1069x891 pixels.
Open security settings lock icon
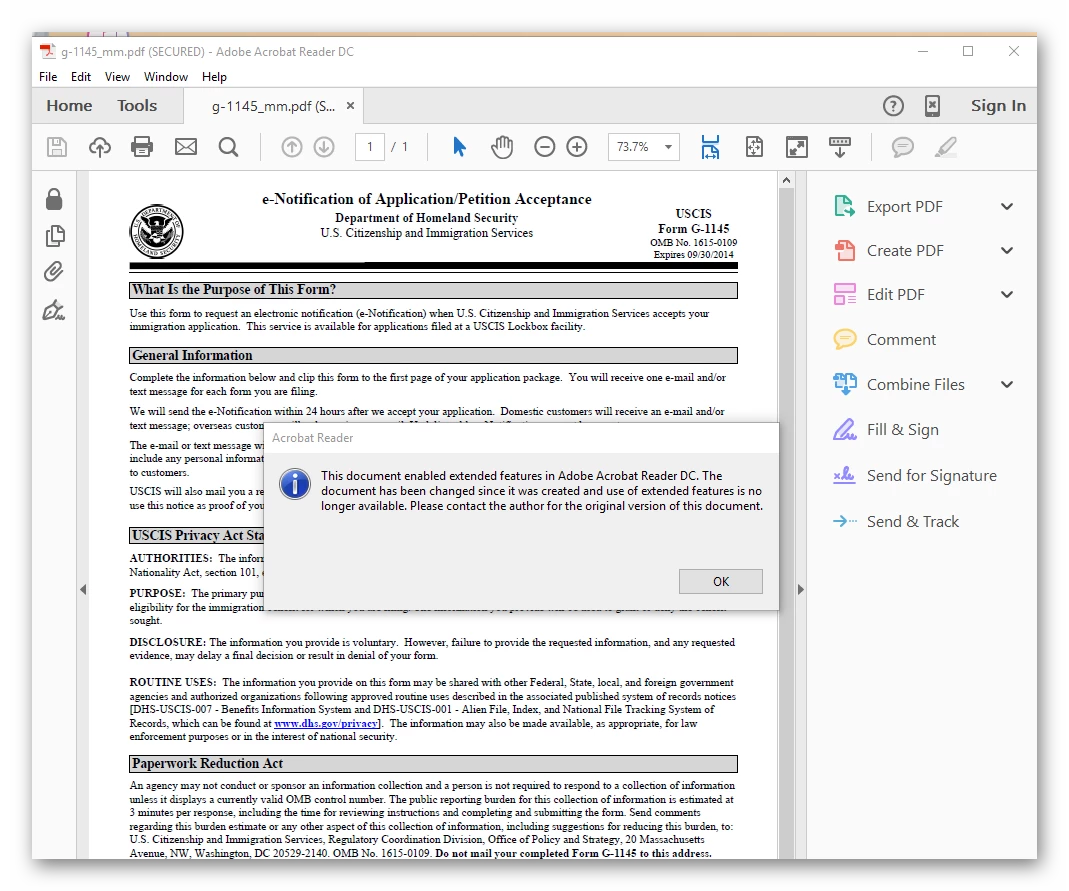coord(54,199)
